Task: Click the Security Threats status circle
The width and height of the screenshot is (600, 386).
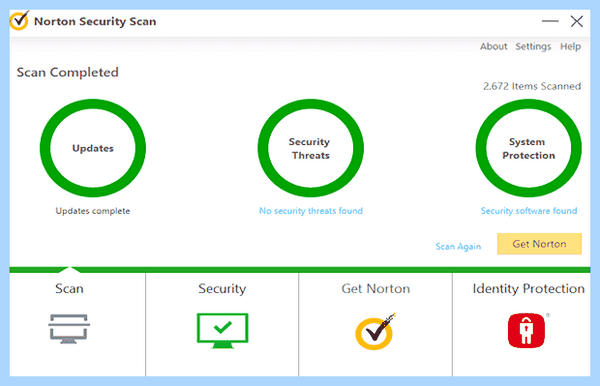Action: pos(310,148)
